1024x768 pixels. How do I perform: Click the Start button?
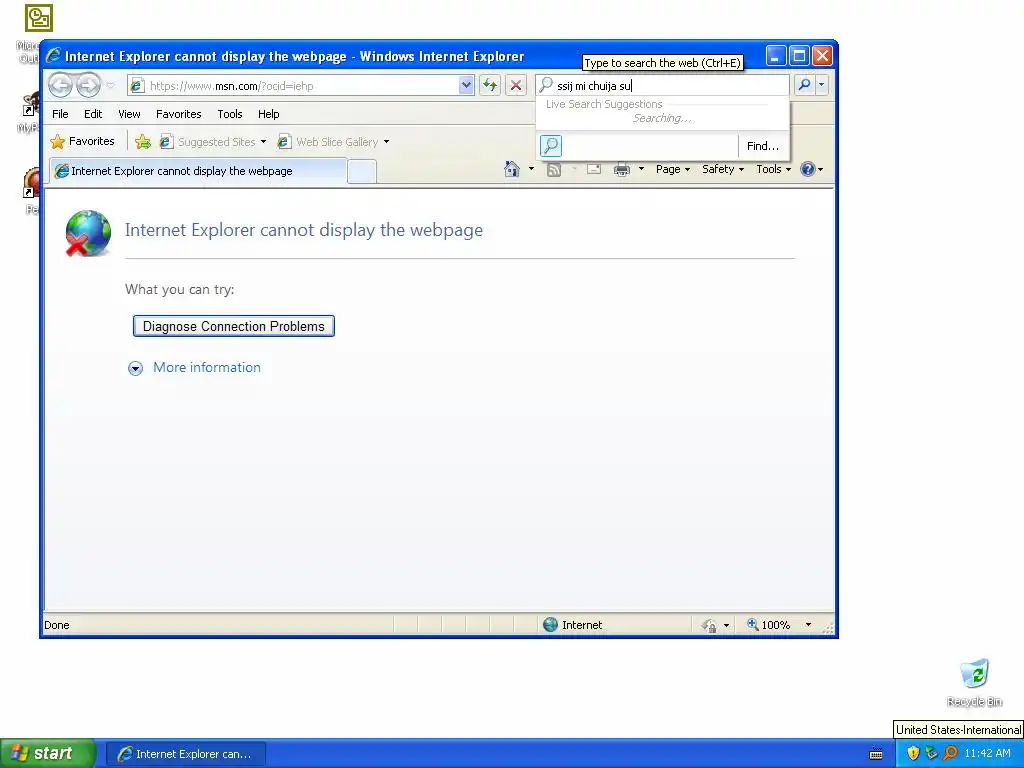47,754
